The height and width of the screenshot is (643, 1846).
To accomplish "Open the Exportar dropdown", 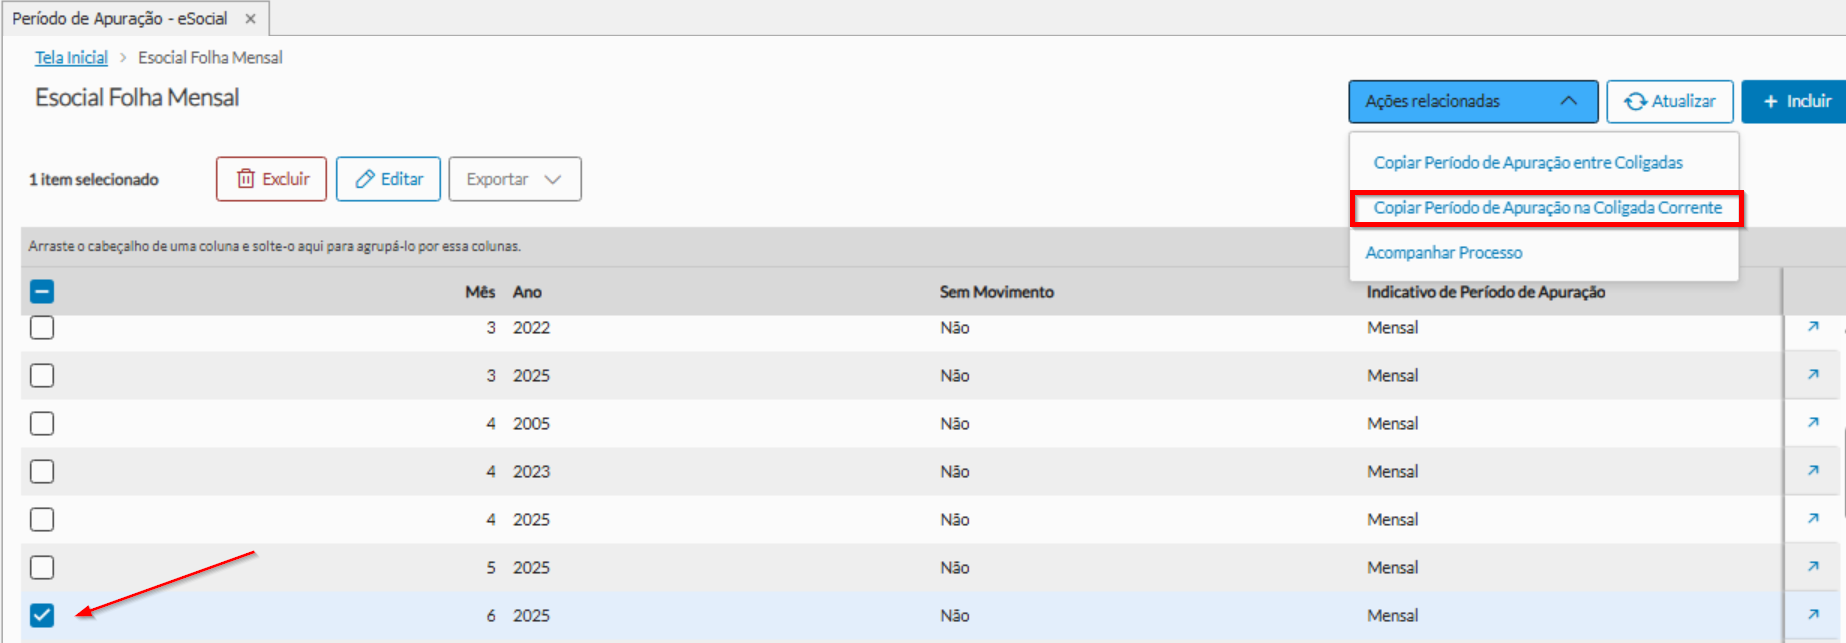I will [x=514, y=179].
